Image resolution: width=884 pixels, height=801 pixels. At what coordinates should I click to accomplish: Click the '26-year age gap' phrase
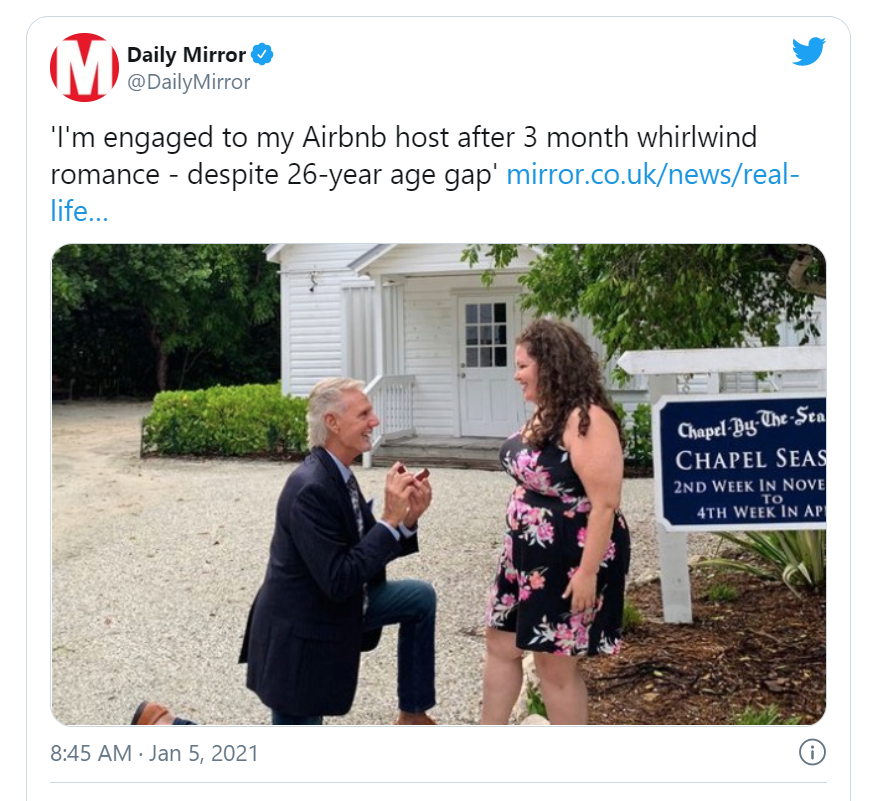tap(393, 175)
